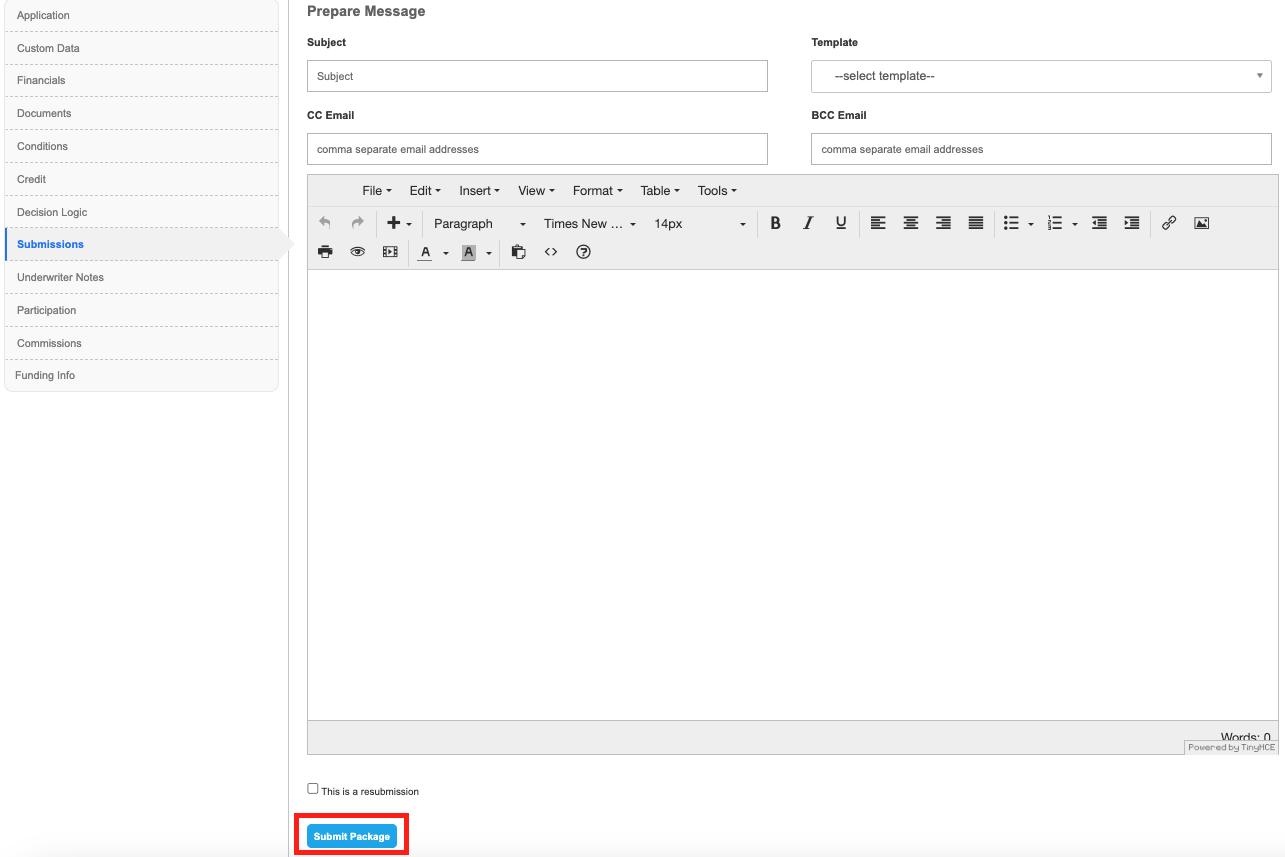1285x857 pixels.
Task: Expand bullet list style arrow
Action: click(1030, 224)
